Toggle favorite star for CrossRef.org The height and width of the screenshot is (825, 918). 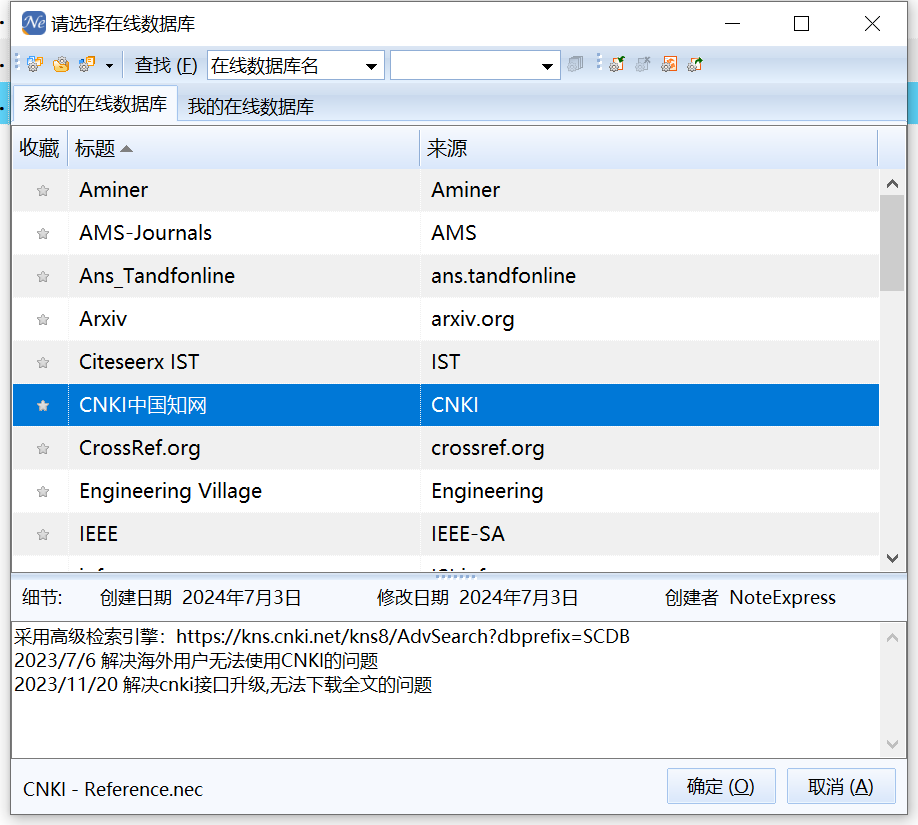43,449
